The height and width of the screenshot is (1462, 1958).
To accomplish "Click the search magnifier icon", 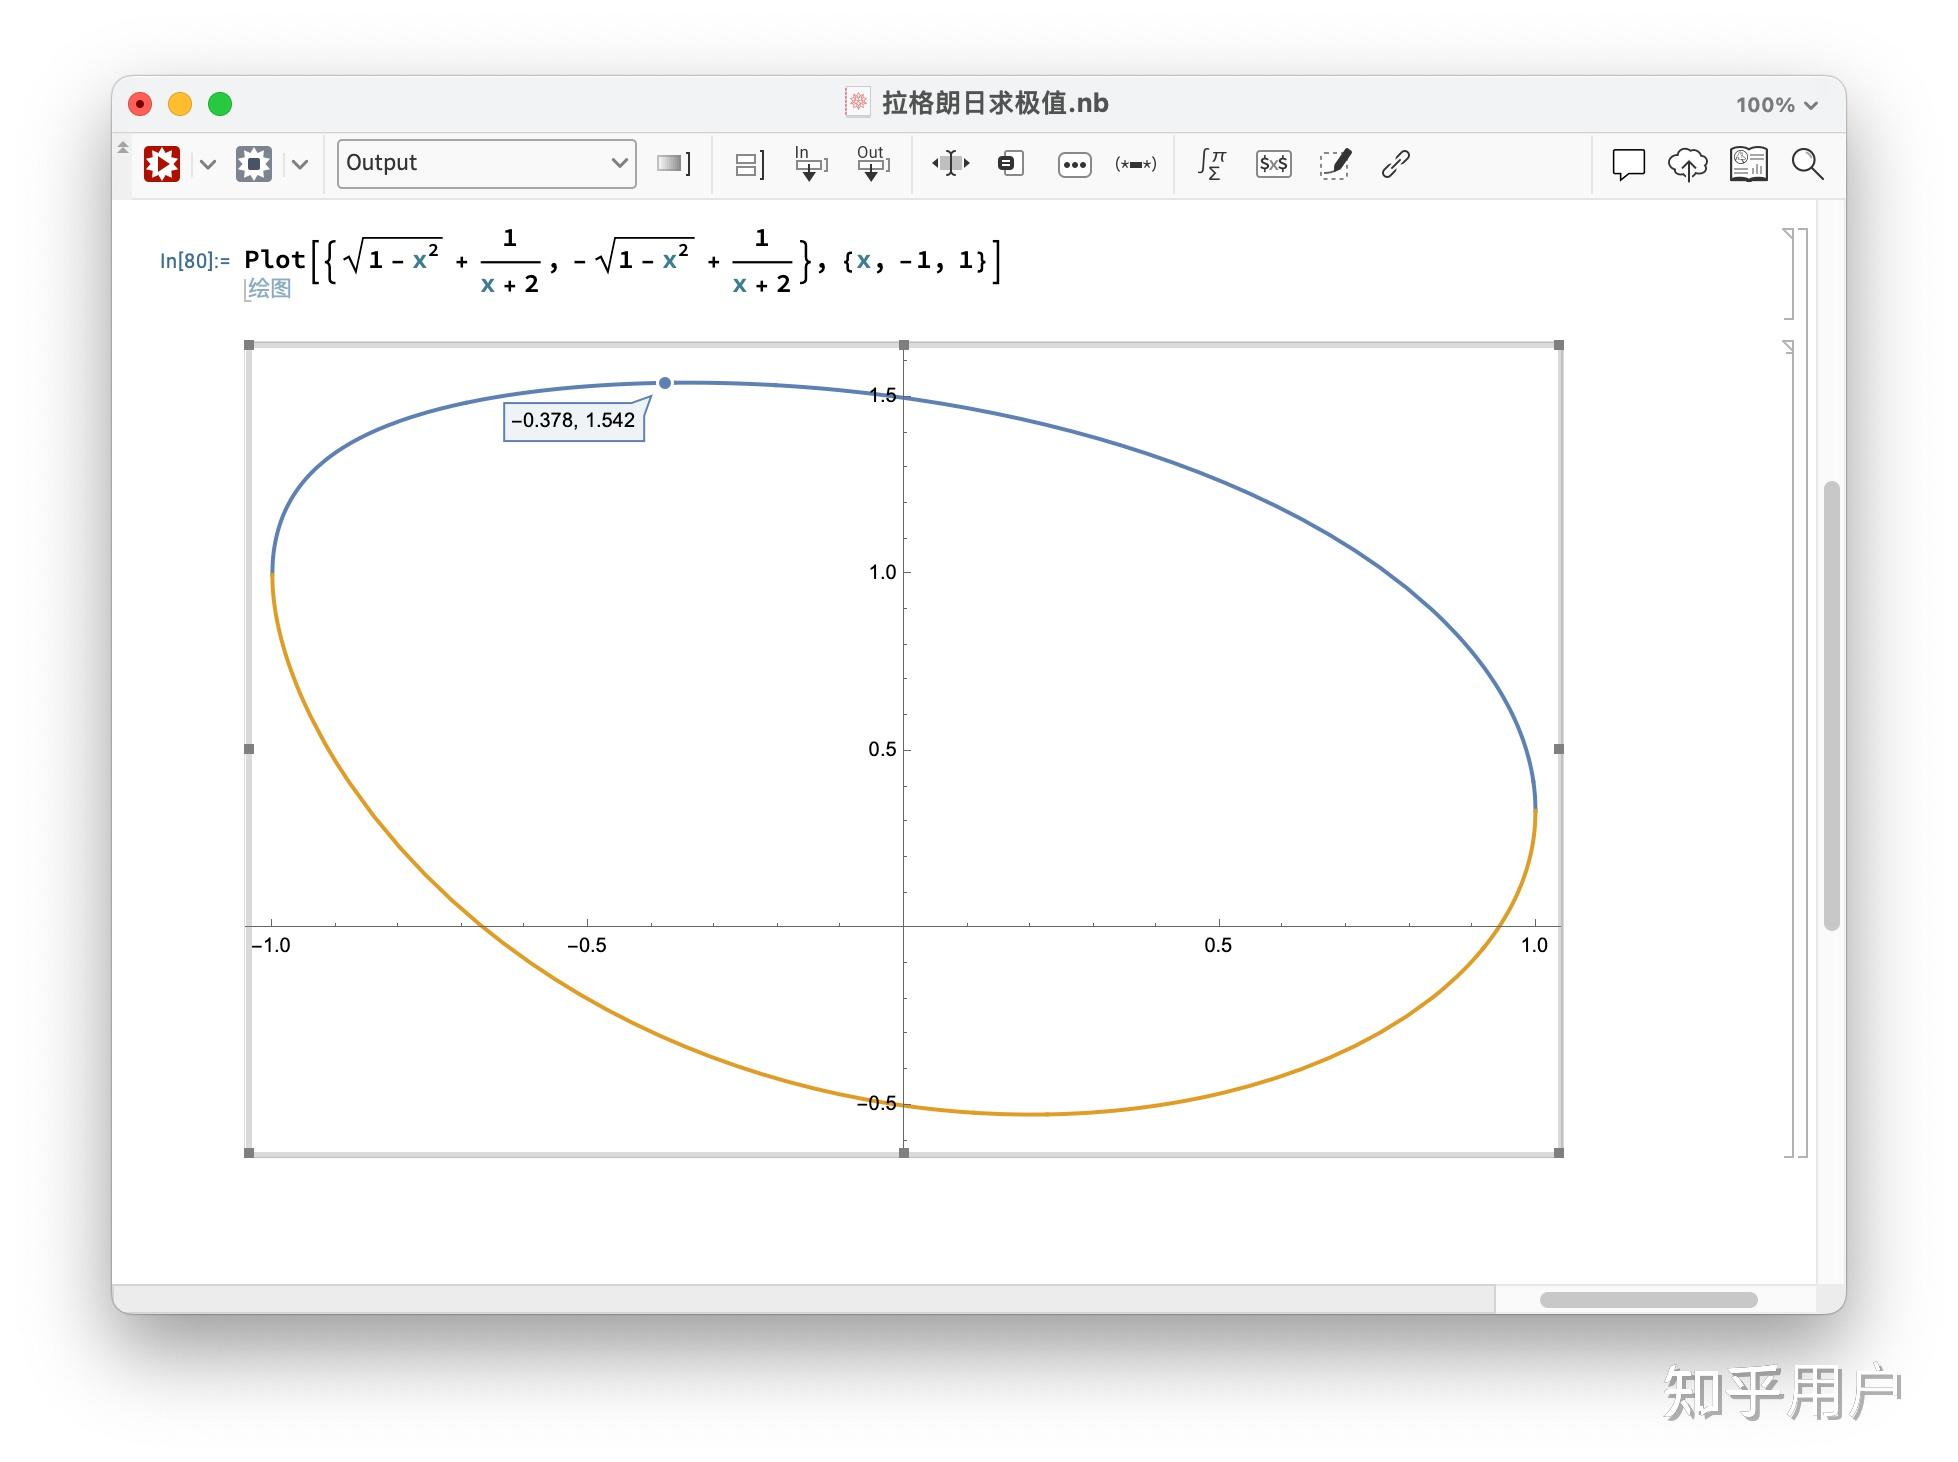I will [x=1807, y=164].
